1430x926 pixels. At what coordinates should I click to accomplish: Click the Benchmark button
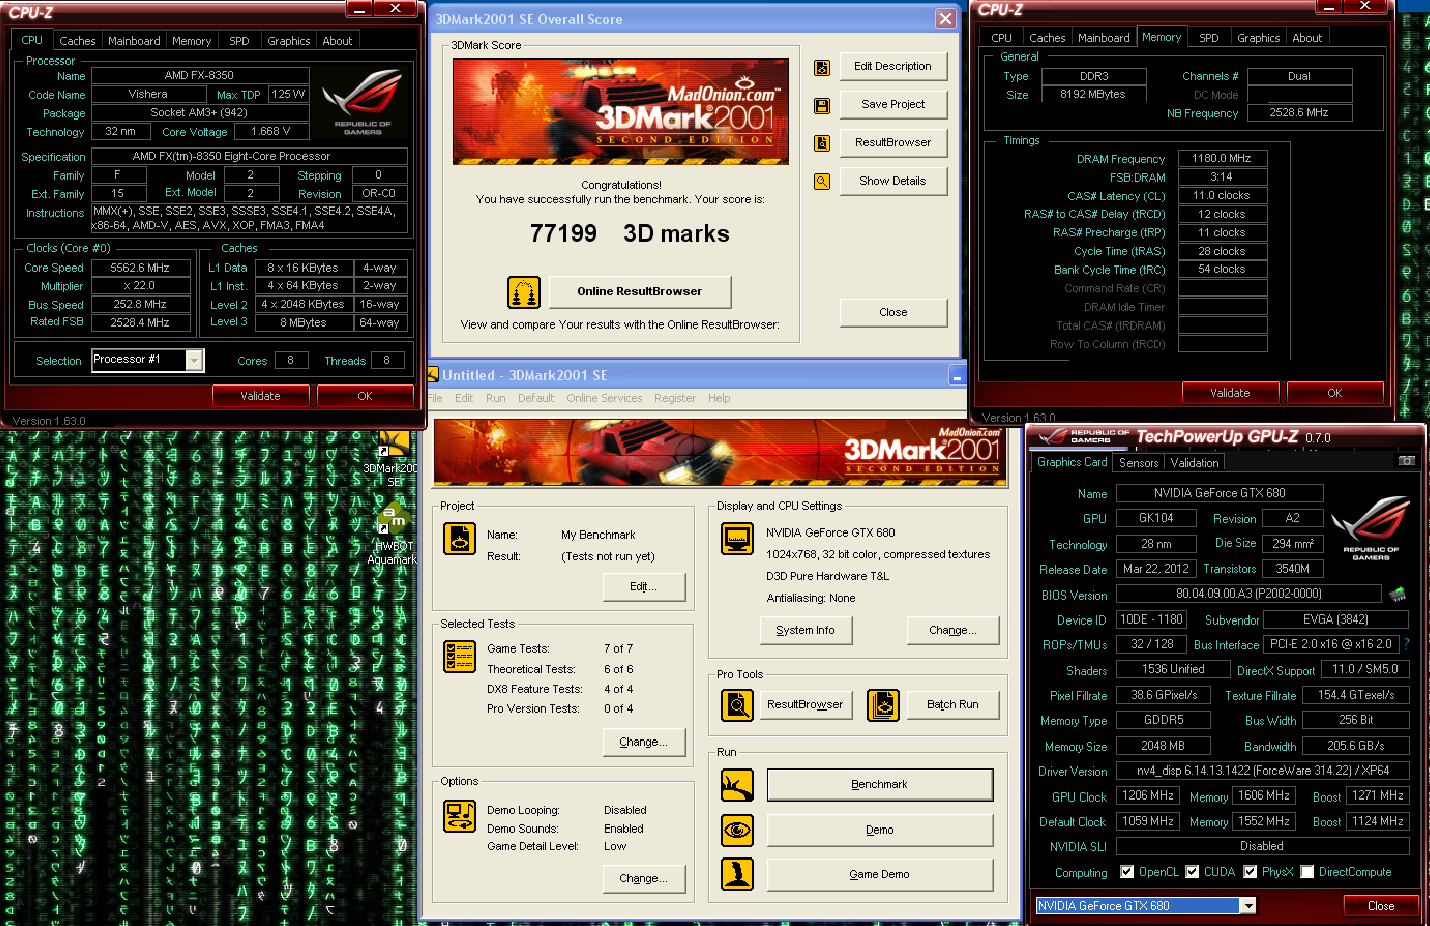880,785
